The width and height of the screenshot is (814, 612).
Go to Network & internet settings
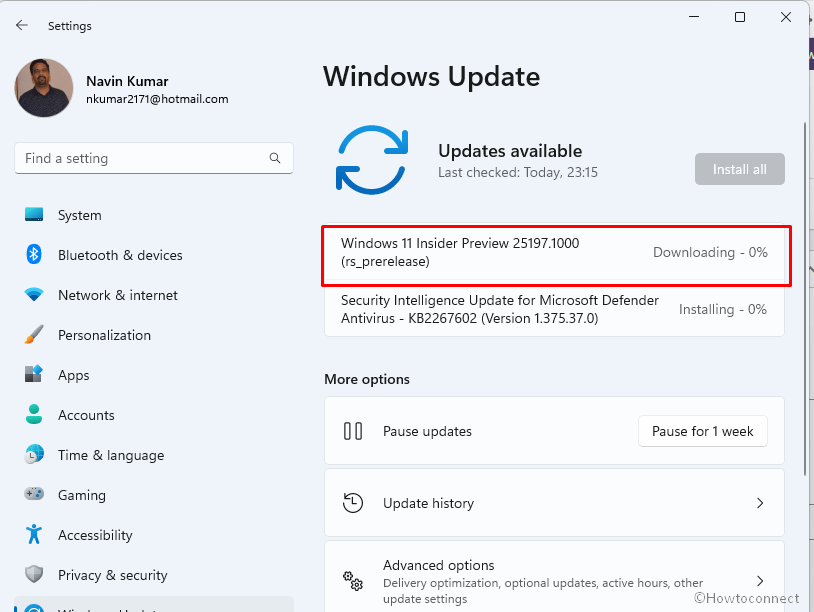point(154,295)
